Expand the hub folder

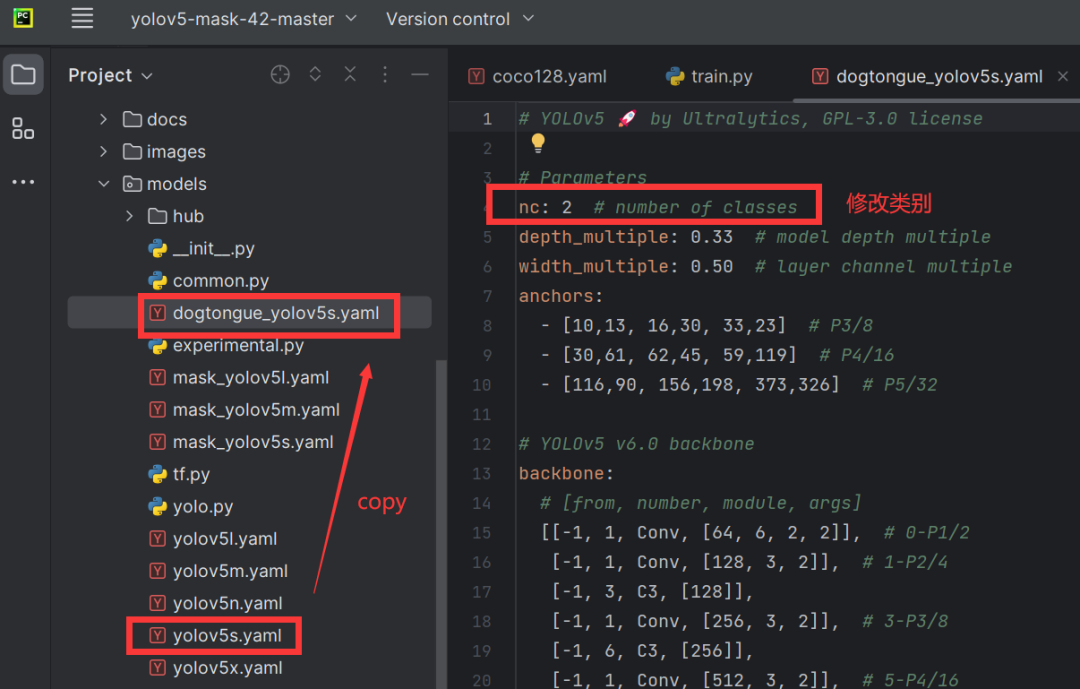(x=129, y=216)
